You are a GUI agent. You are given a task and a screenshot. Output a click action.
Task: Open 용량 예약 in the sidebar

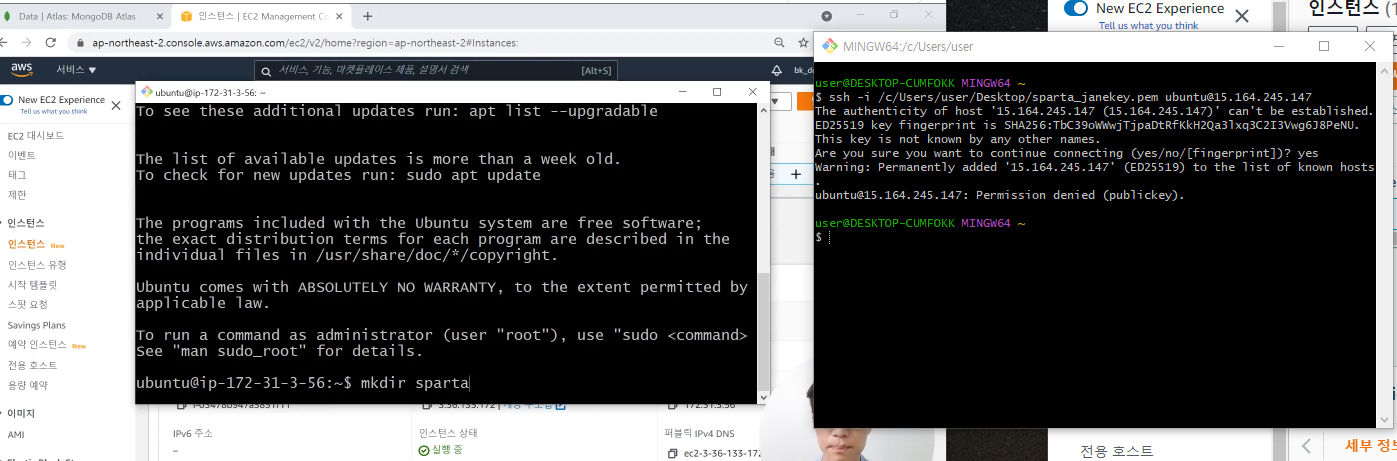point(27,385)
